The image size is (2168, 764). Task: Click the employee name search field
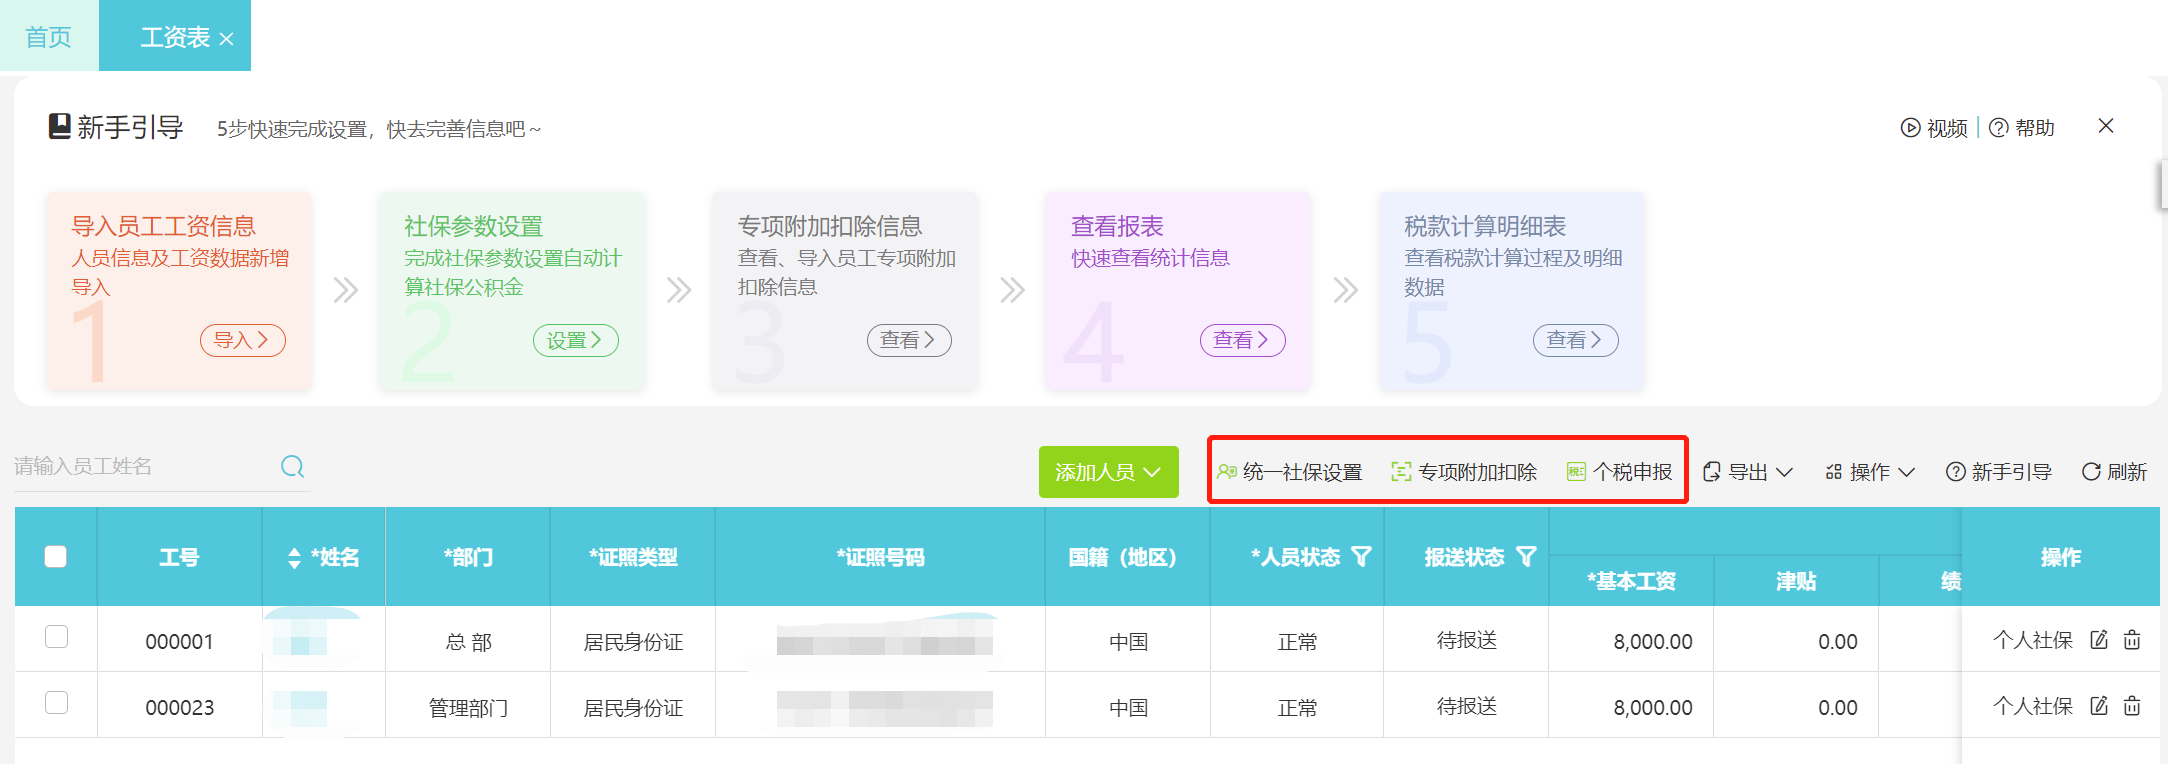(140, 467)
